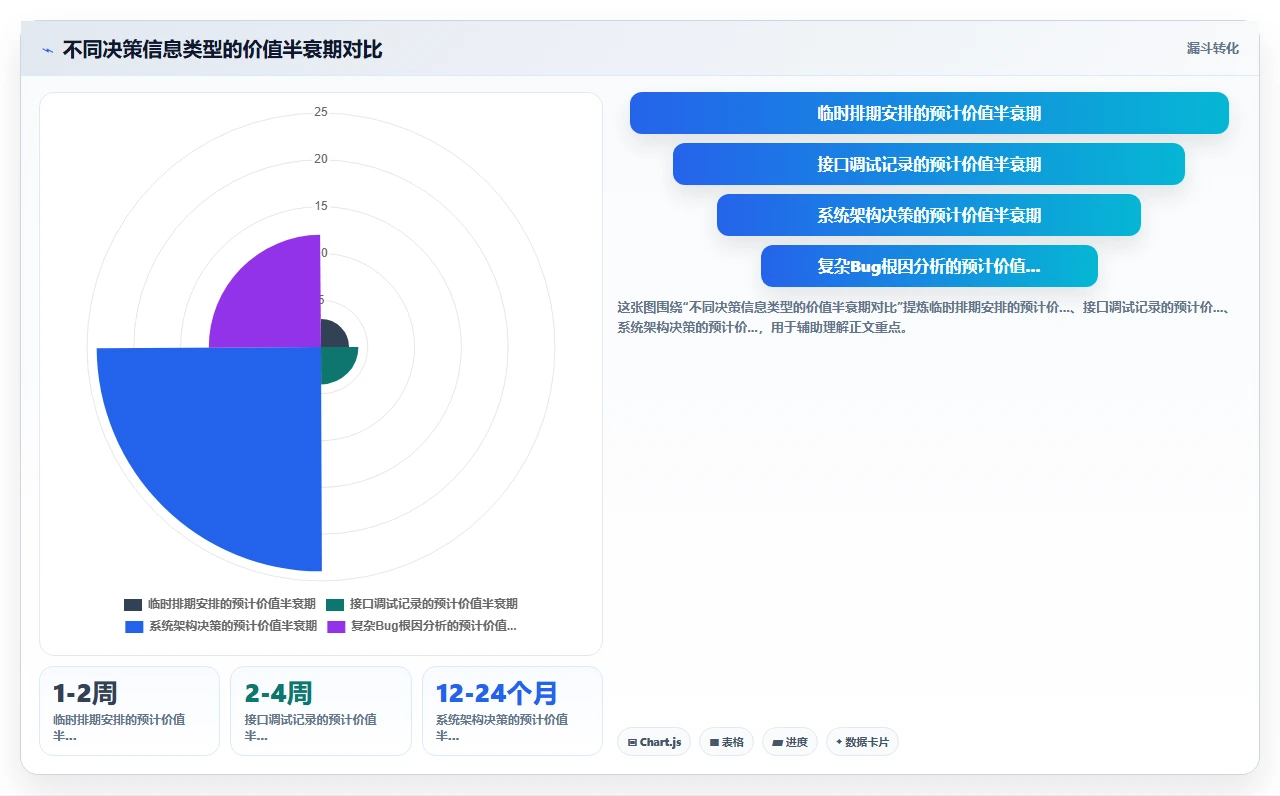This screenshot has height=796, width=1280.
Task: Click the axis tick label 15
Action: tap(321, 206)
